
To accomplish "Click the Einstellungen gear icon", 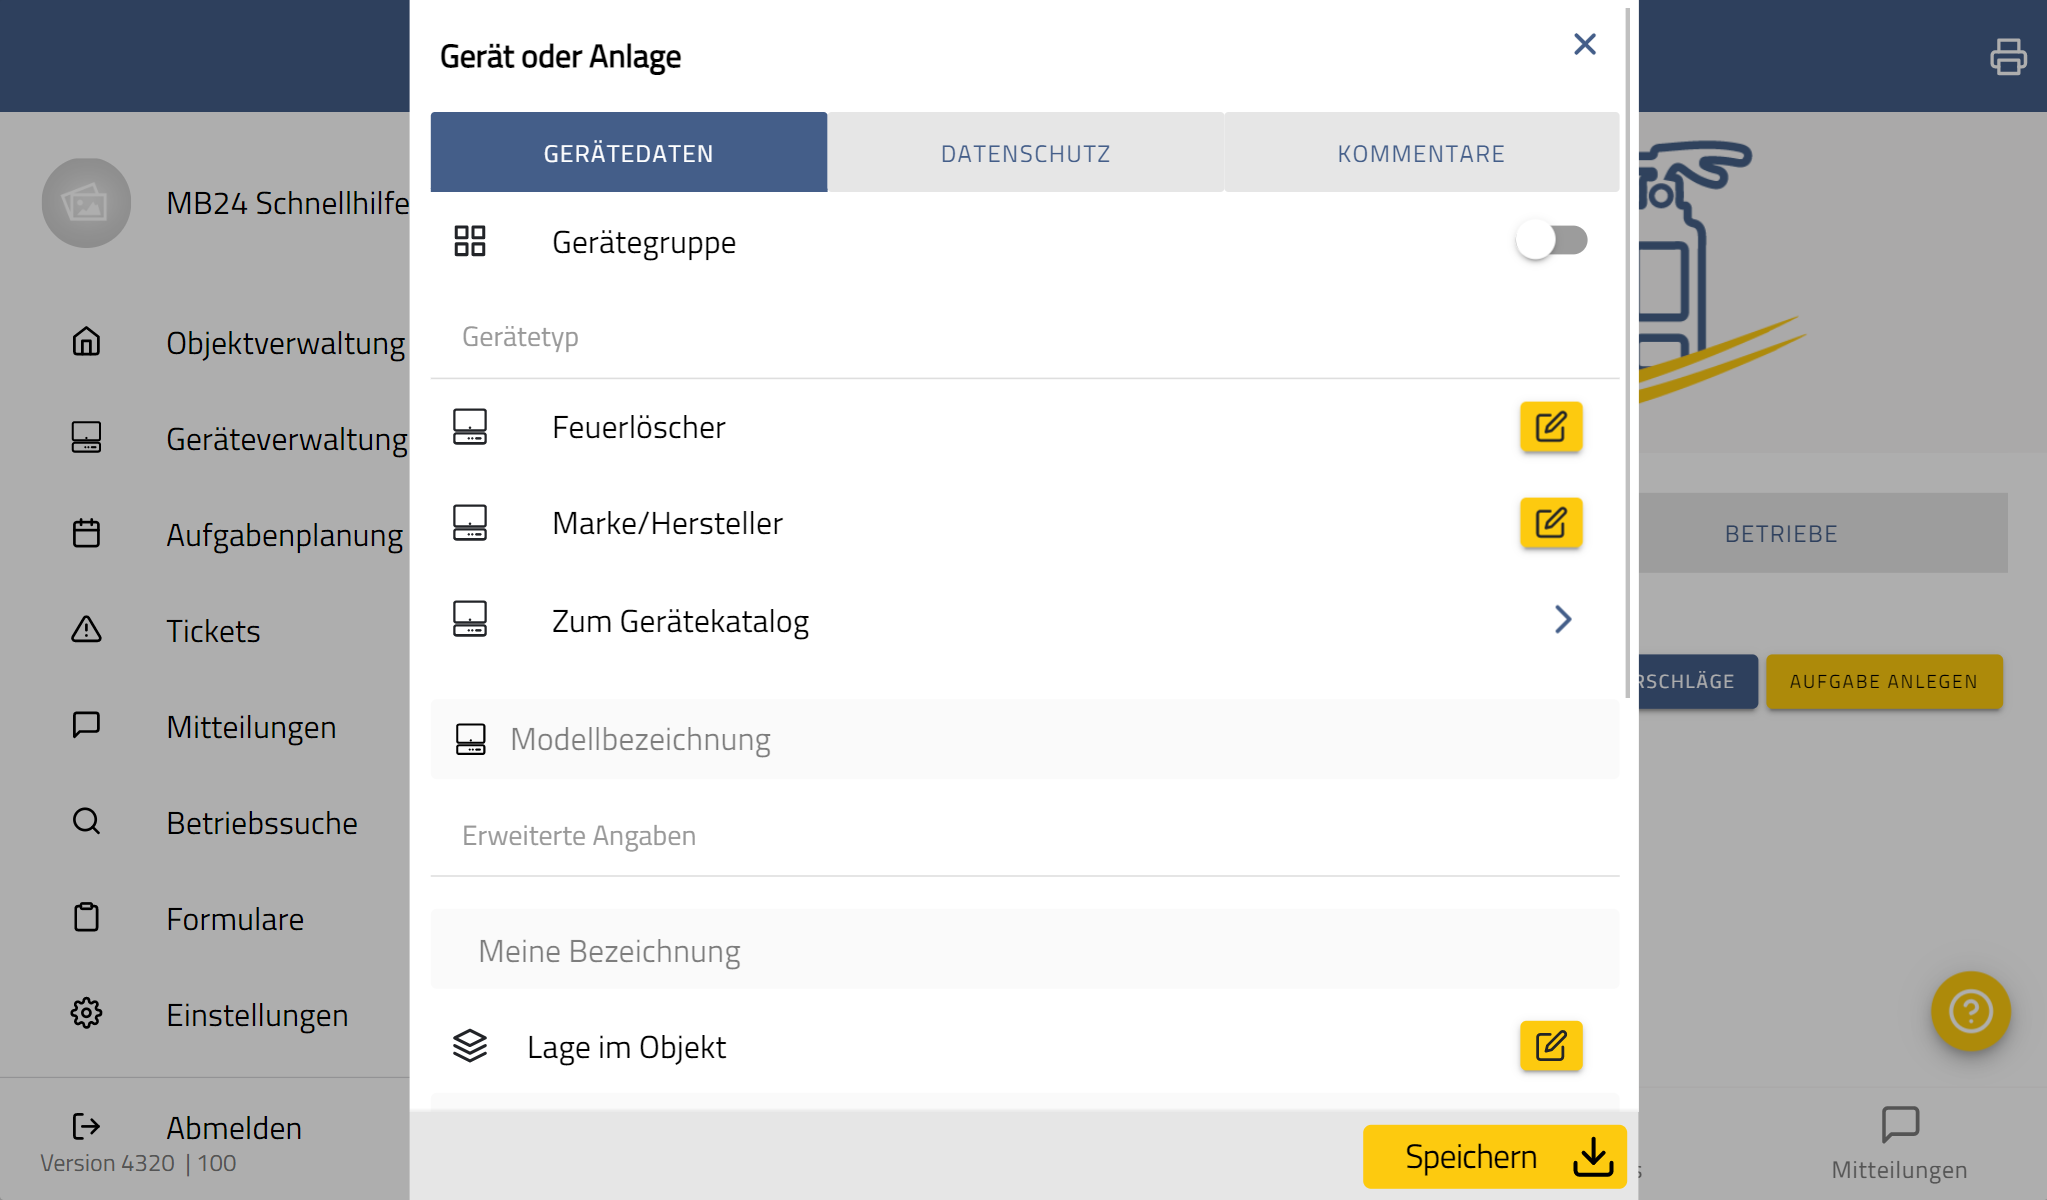I will tap(87, 1013).
